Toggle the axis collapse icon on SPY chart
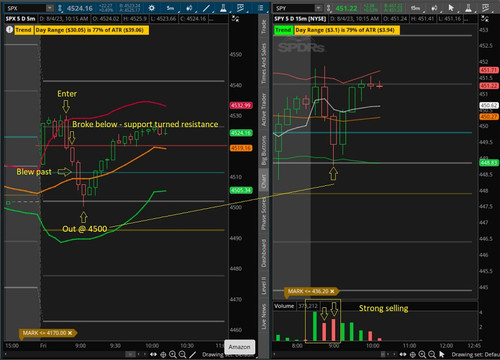Viewport: 500px width, 360px height. tap(485, 19)
